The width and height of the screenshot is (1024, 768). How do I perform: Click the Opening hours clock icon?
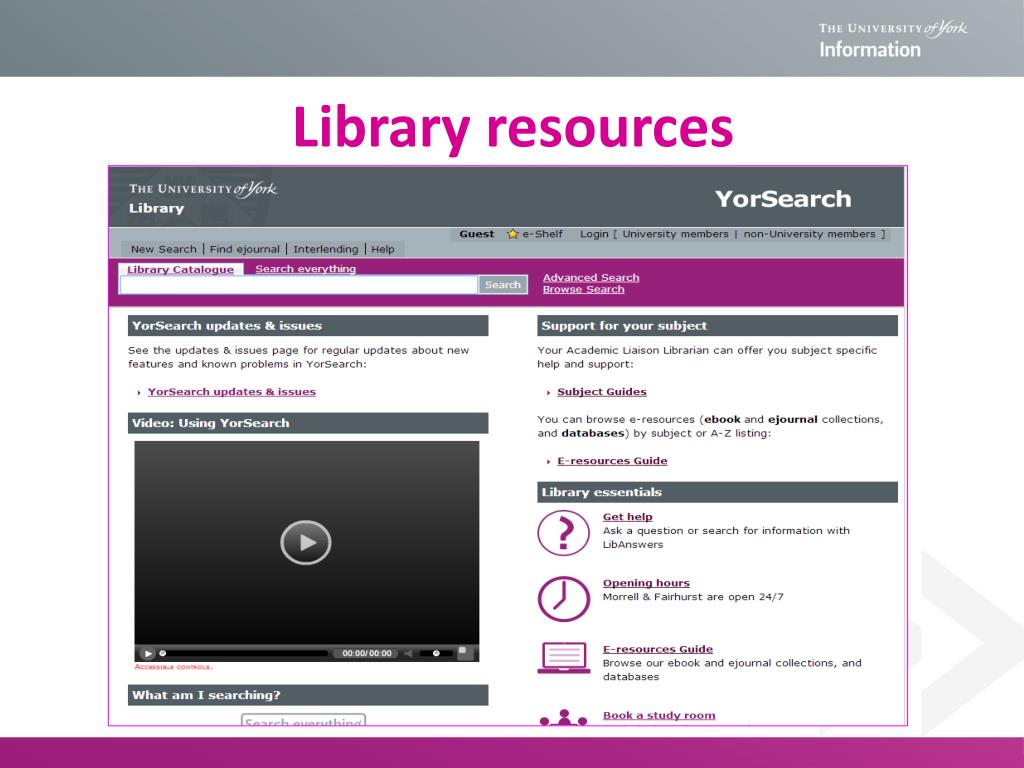click(564, 599)
